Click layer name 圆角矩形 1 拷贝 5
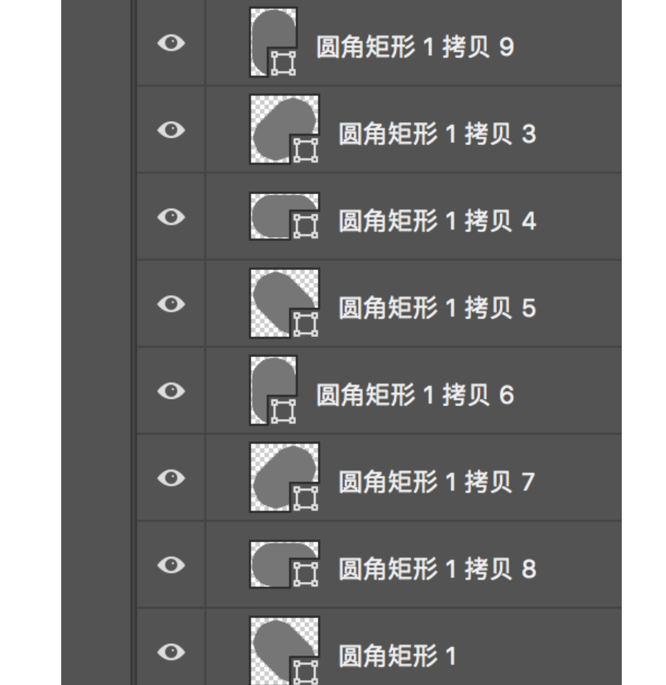Screen dimensions: 666x685 coord(437,307)
